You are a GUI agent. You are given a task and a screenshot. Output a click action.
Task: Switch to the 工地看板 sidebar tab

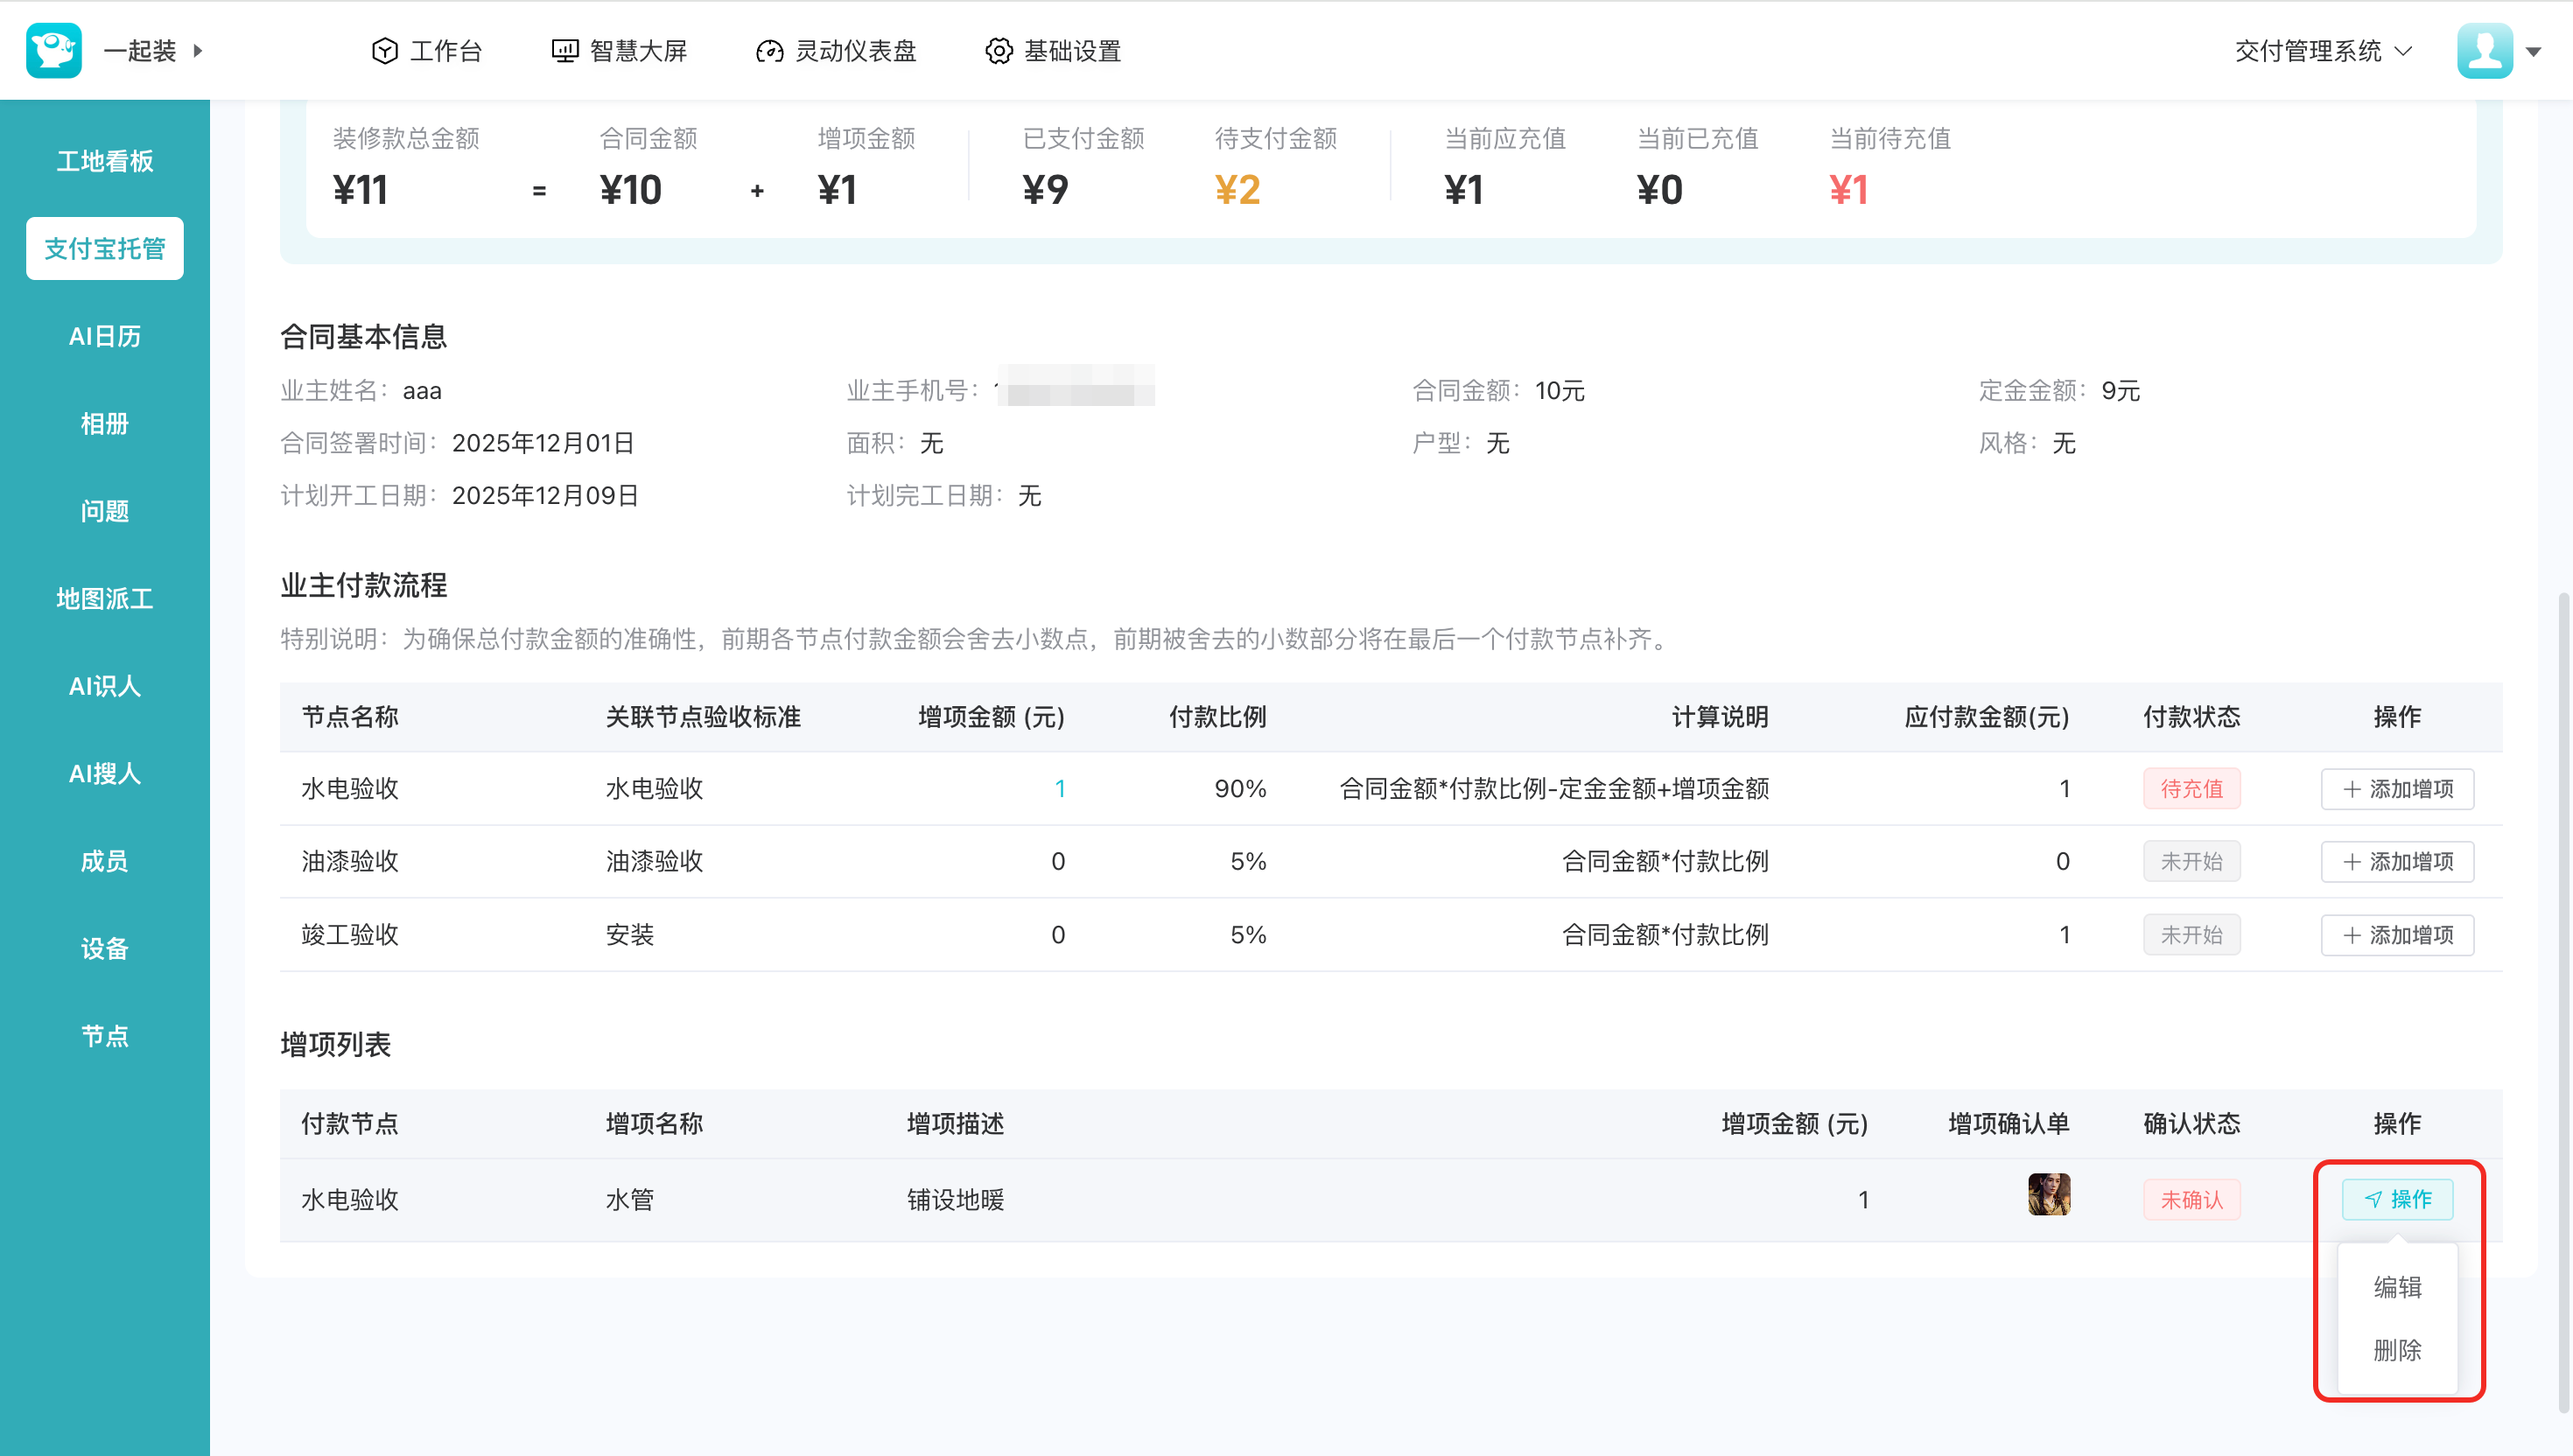104,161
